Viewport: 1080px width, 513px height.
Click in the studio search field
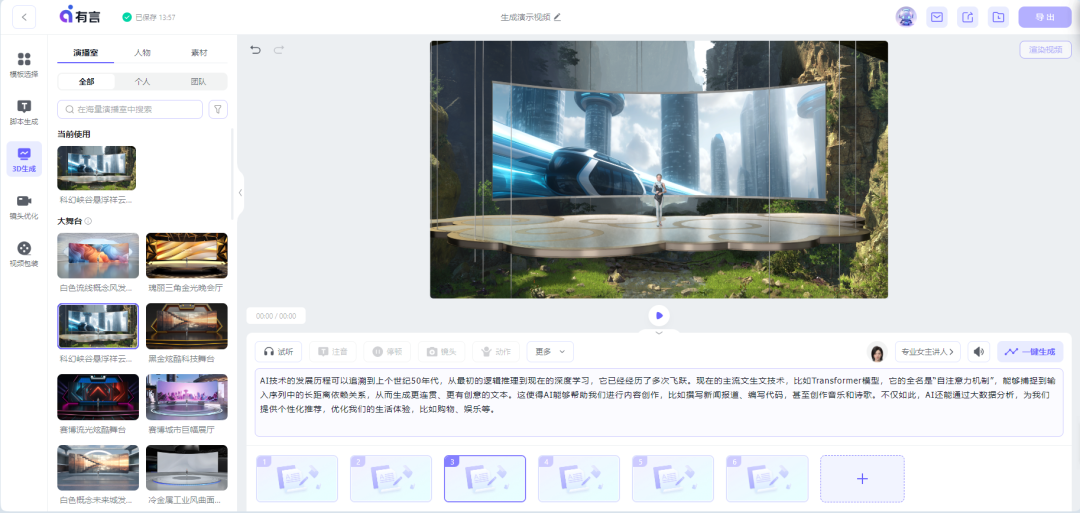[x=130, y=109]
